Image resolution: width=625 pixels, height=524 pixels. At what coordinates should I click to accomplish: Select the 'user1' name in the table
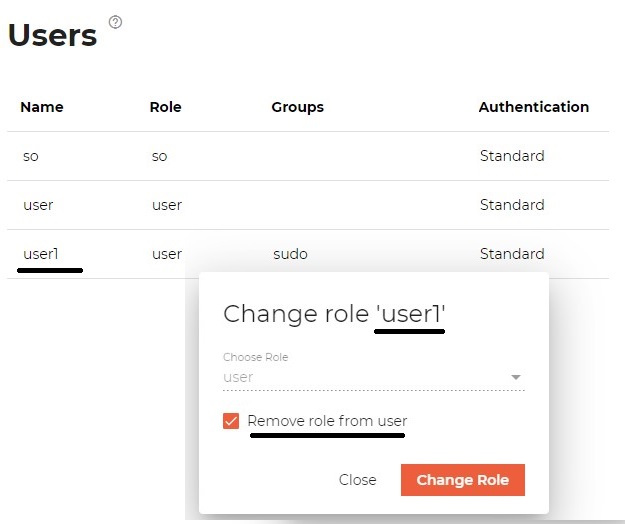pos(41,254)
